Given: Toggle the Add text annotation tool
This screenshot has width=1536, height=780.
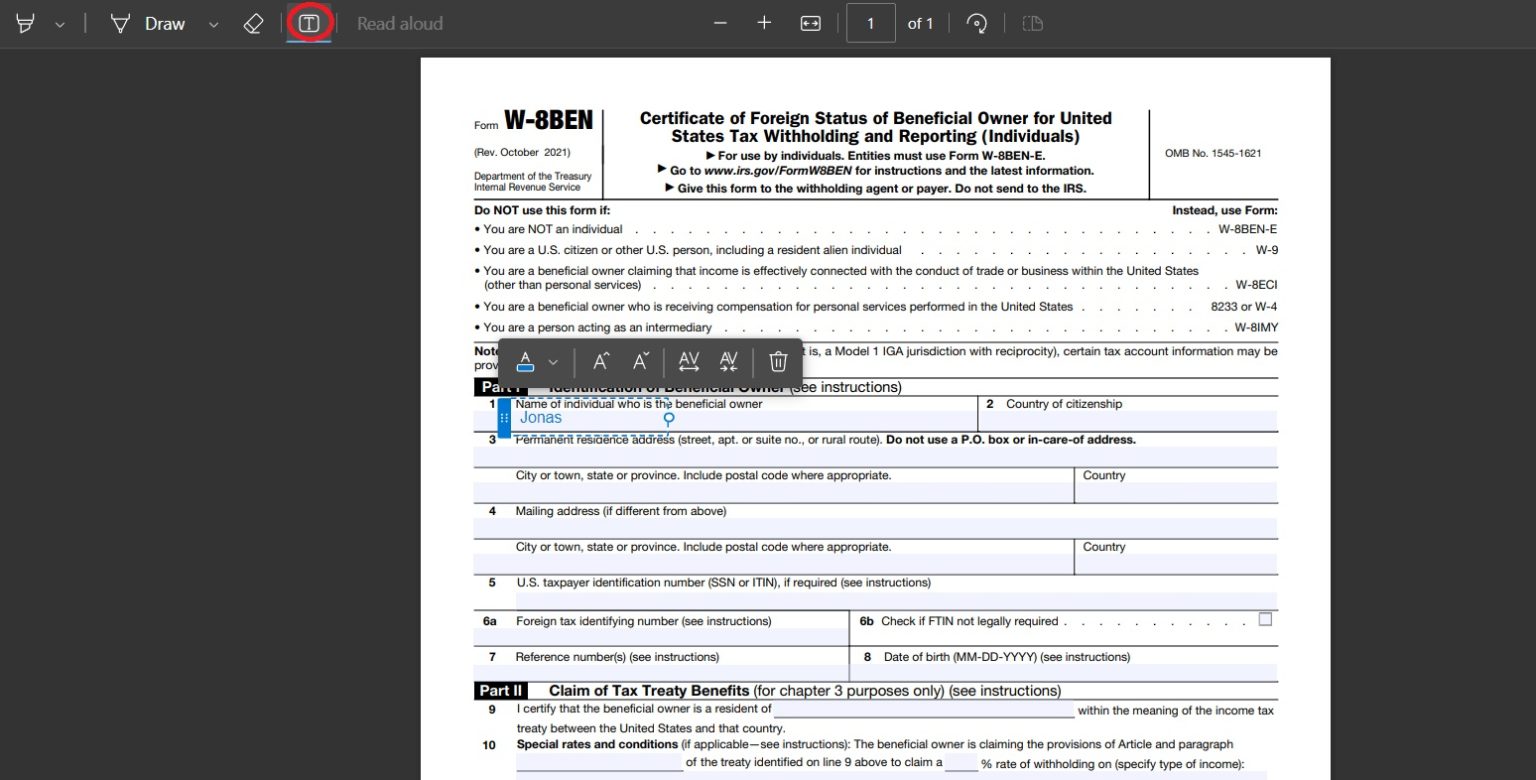Looking at the screenshot, I should [x=308, y=23].
